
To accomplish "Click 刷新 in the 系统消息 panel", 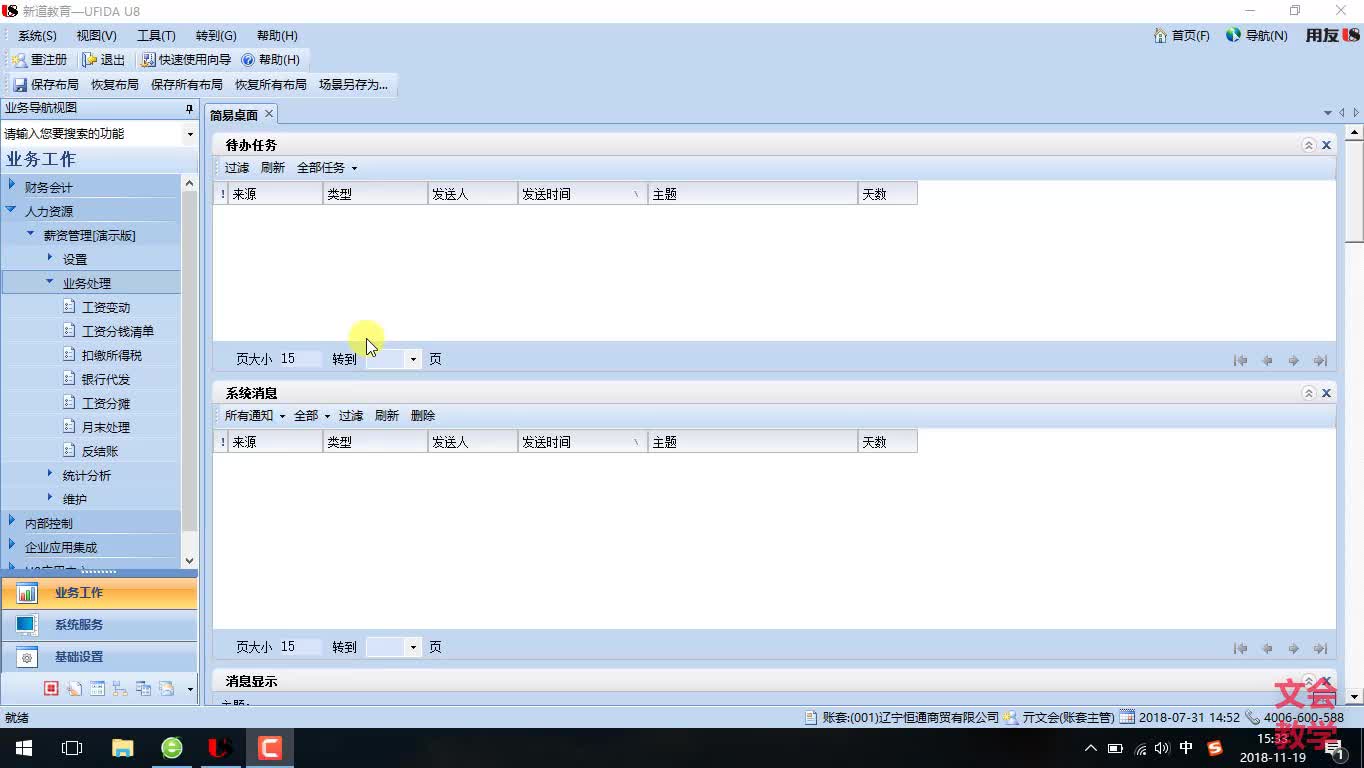I will pos(386,415).
